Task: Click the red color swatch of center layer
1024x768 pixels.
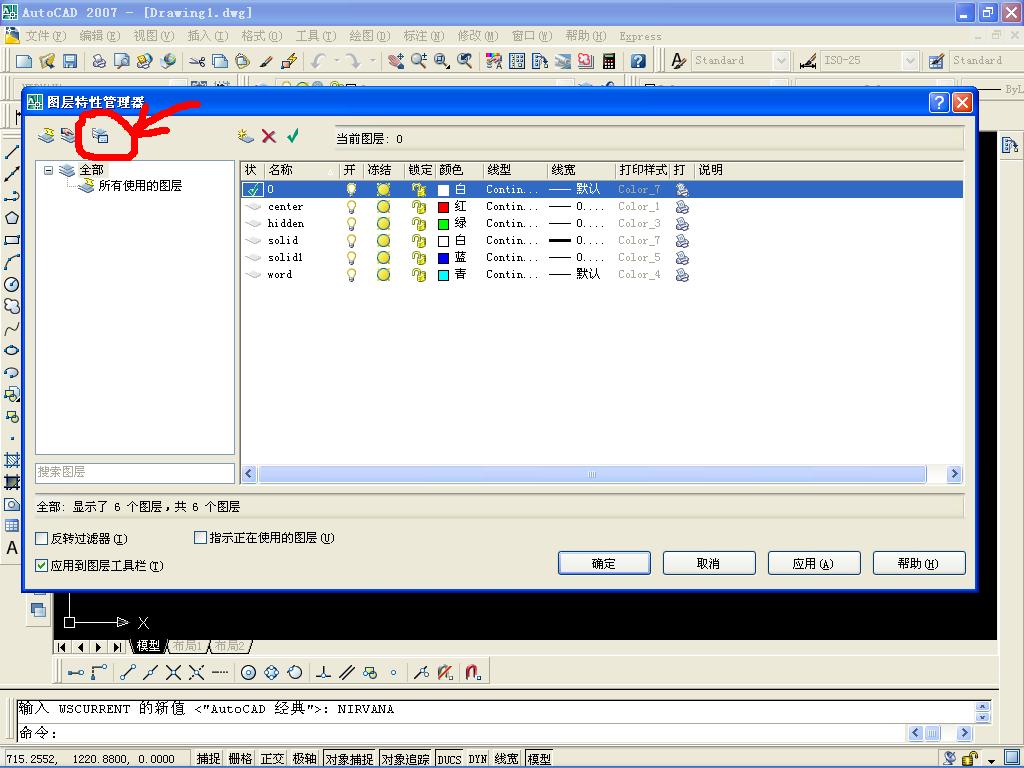Action: pos(443,208)
